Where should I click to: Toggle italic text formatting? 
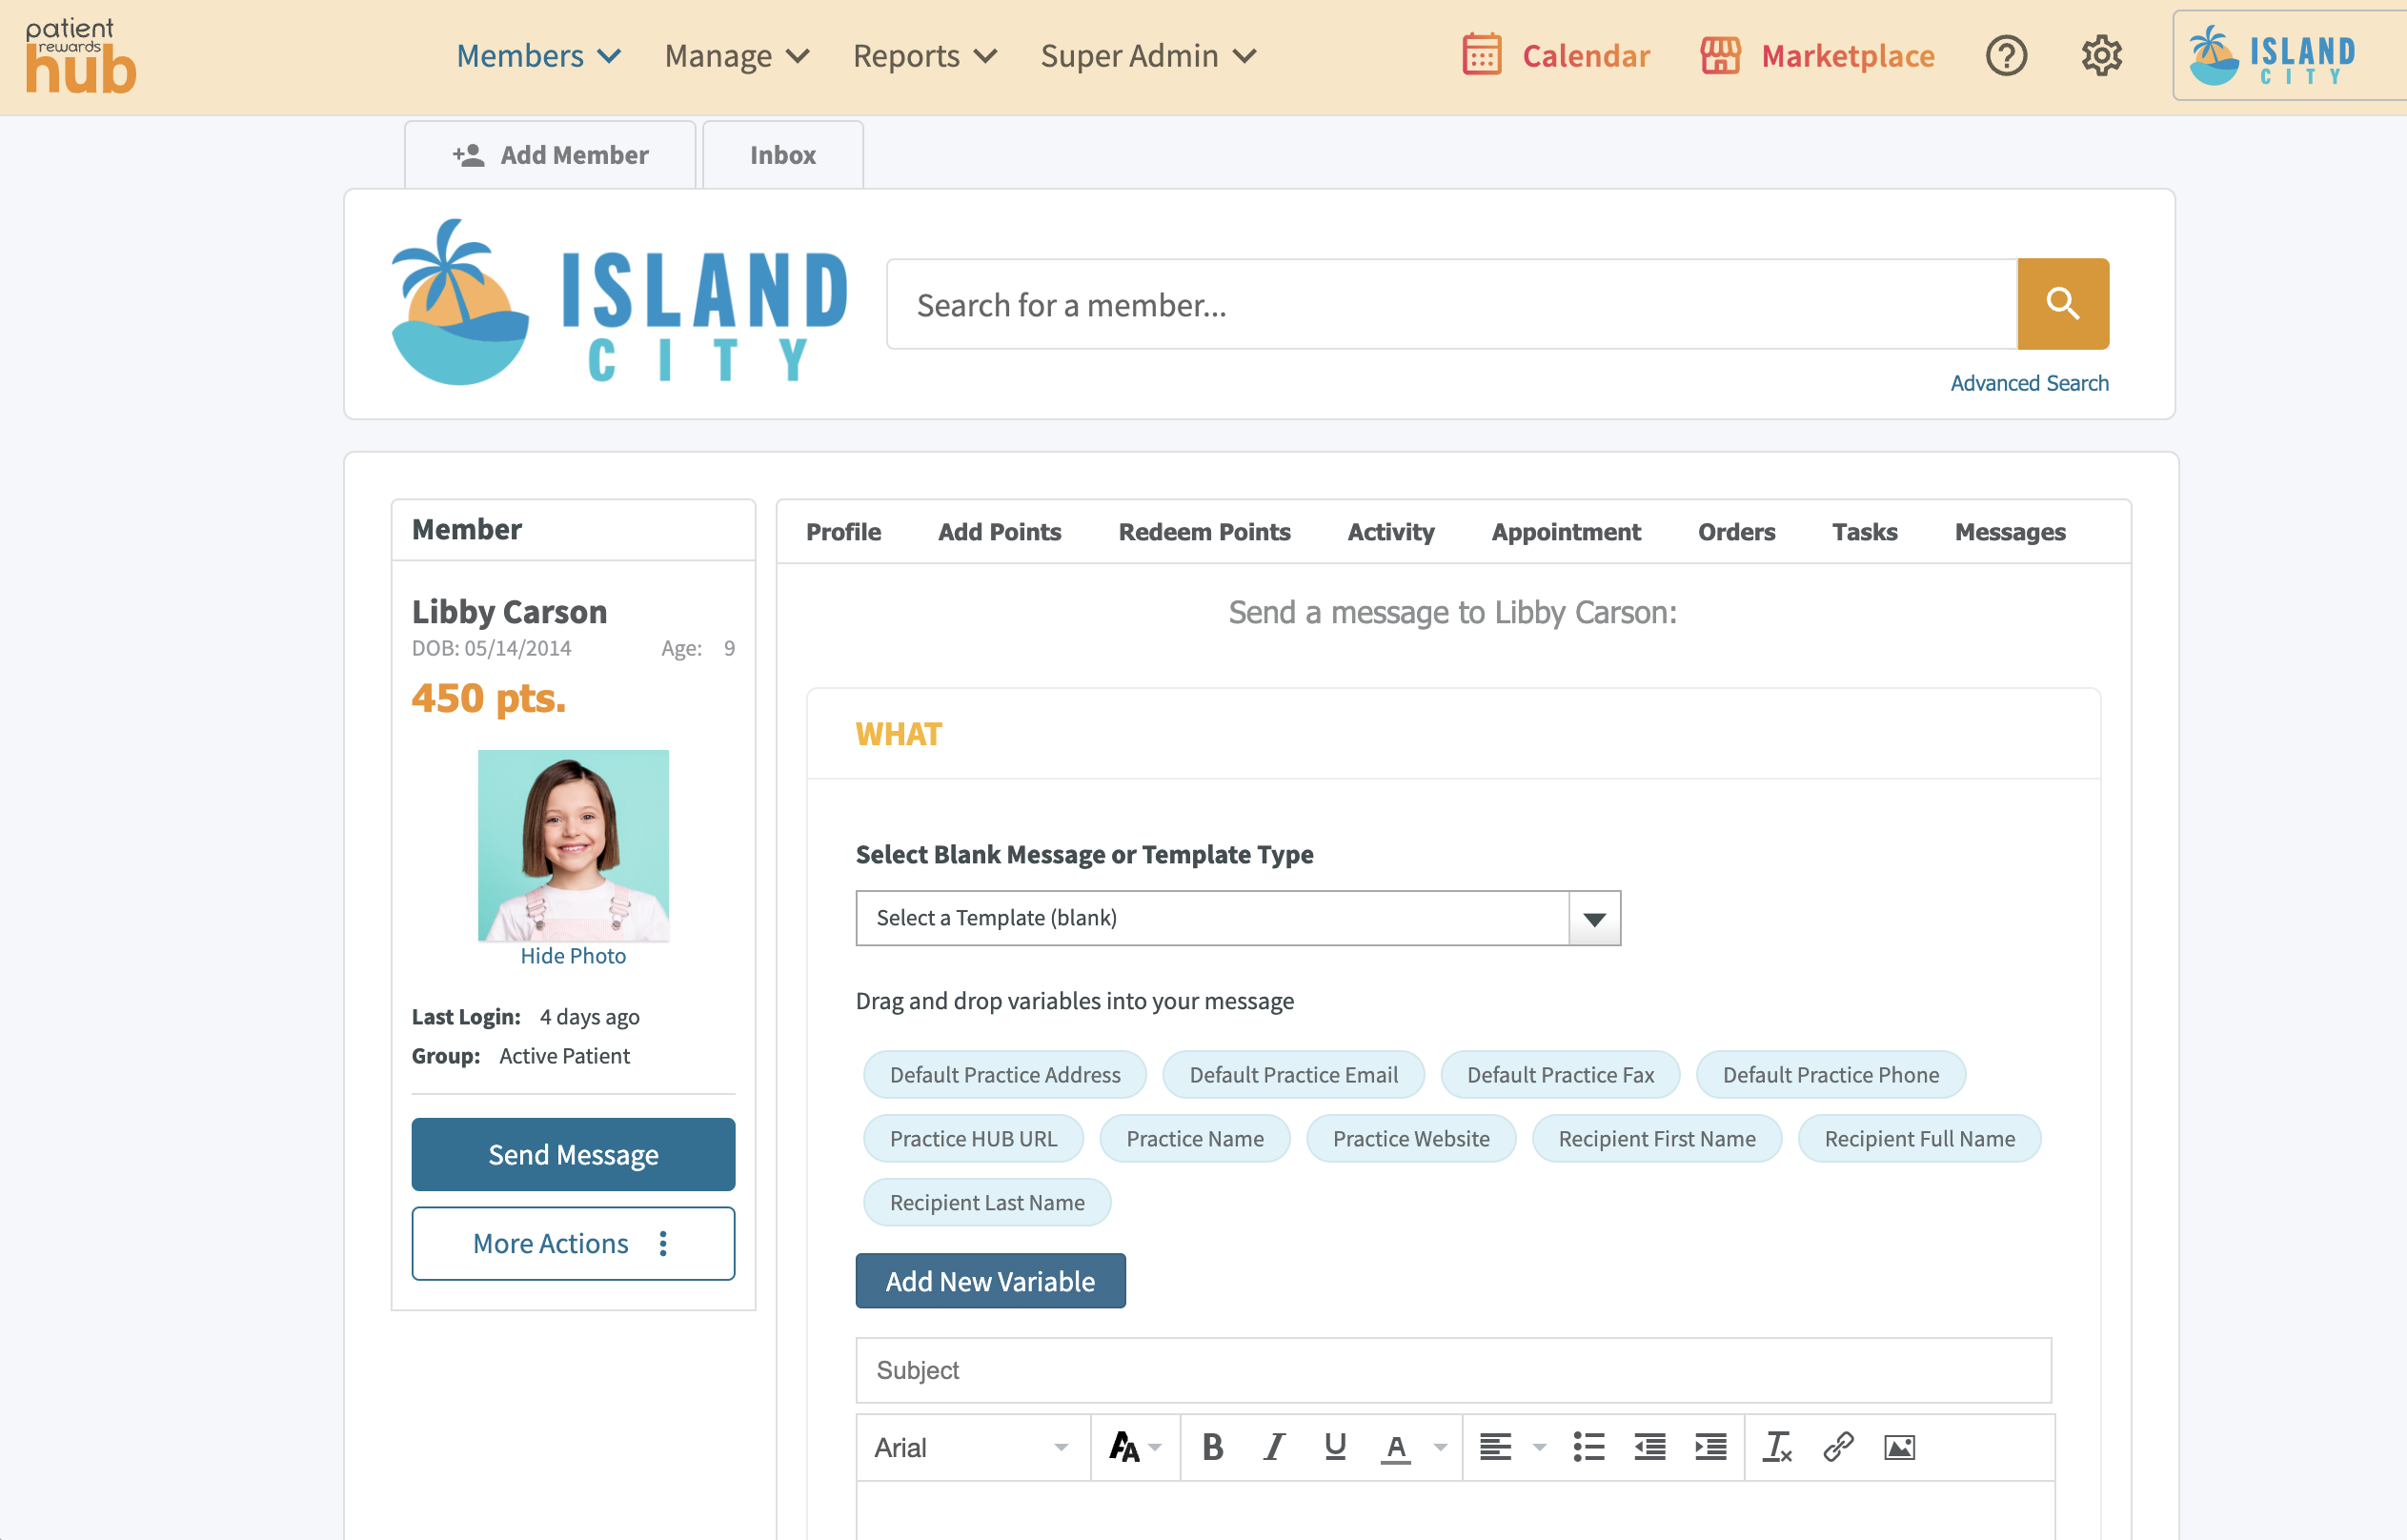pos(1273,1447)
